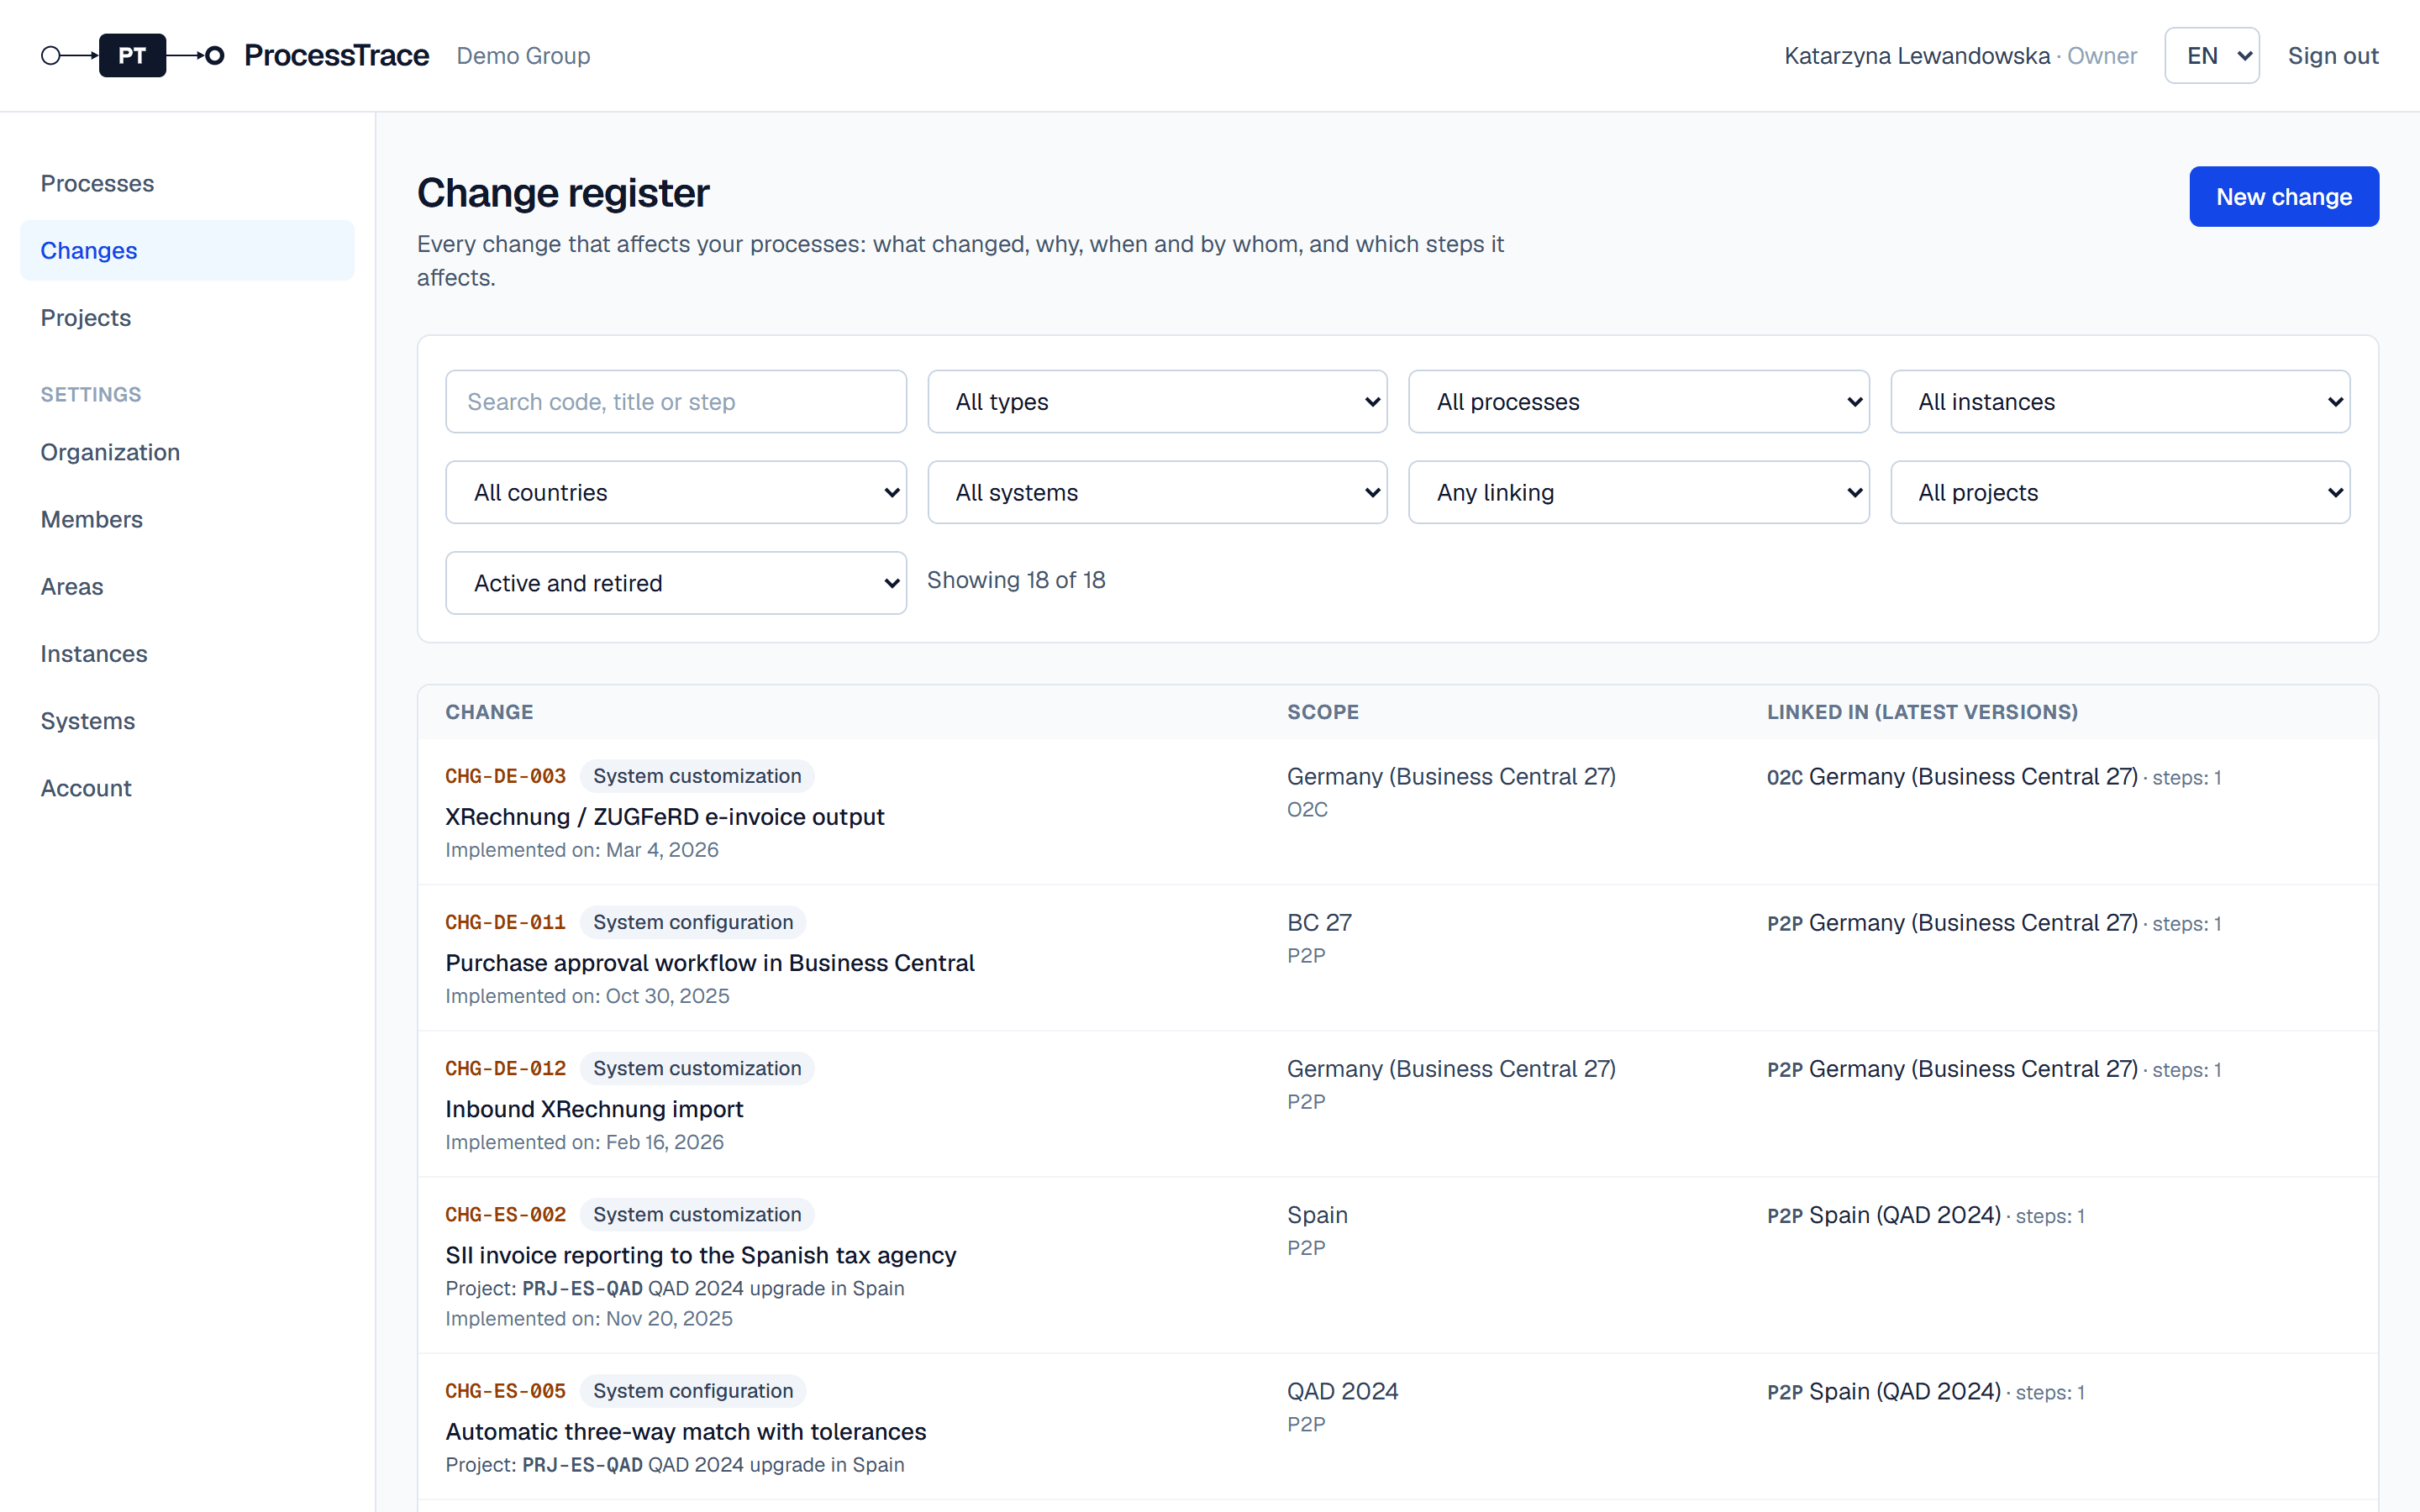Open change code CHG-DE-011
2420x1512 pixels.
tap(505, 922)
